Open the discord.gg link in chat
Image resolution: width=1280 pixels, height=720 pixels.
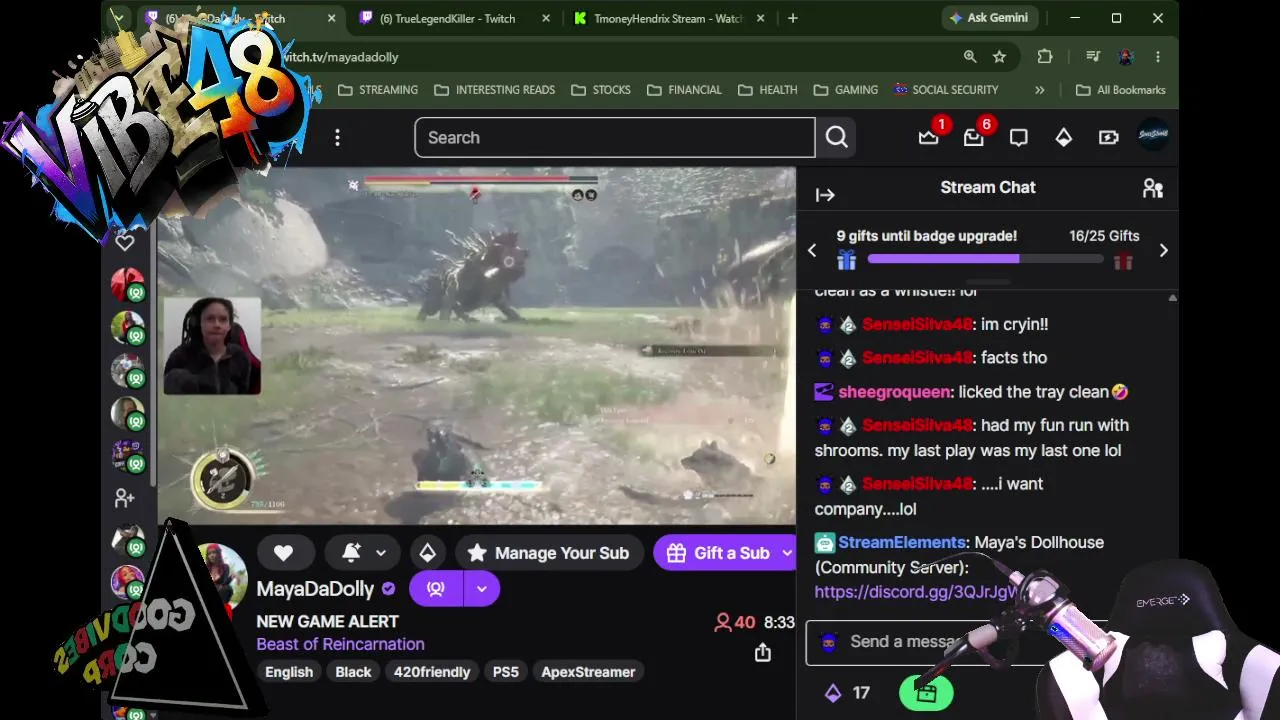tap(915, 592)
